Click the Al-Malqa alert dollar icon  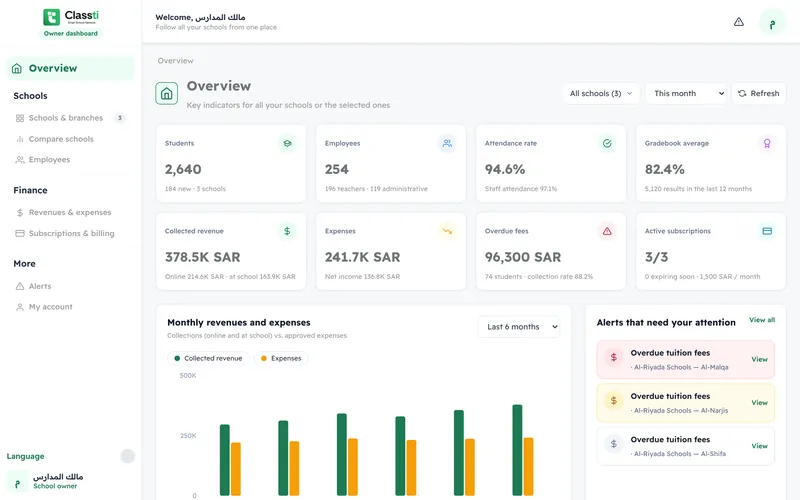[614, 358]
